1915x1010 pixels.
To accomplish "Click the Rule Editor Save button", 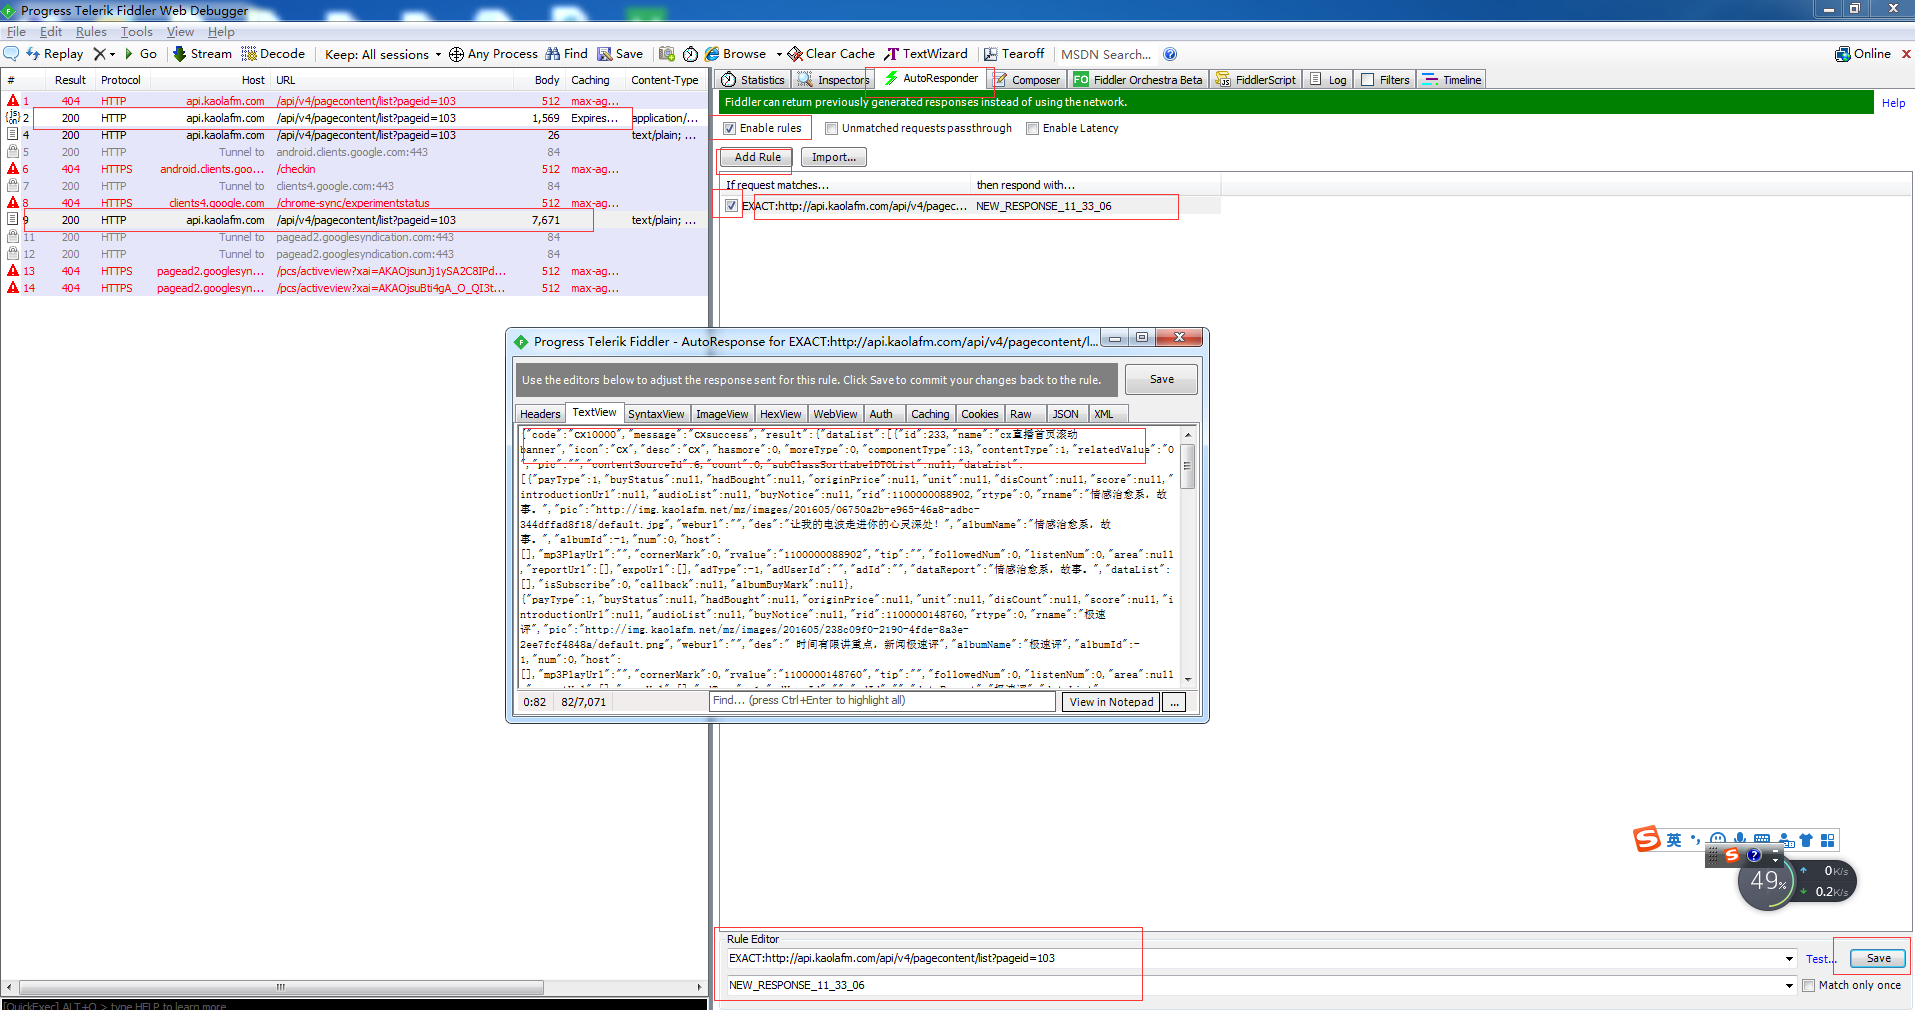I will coord(1878,958).
